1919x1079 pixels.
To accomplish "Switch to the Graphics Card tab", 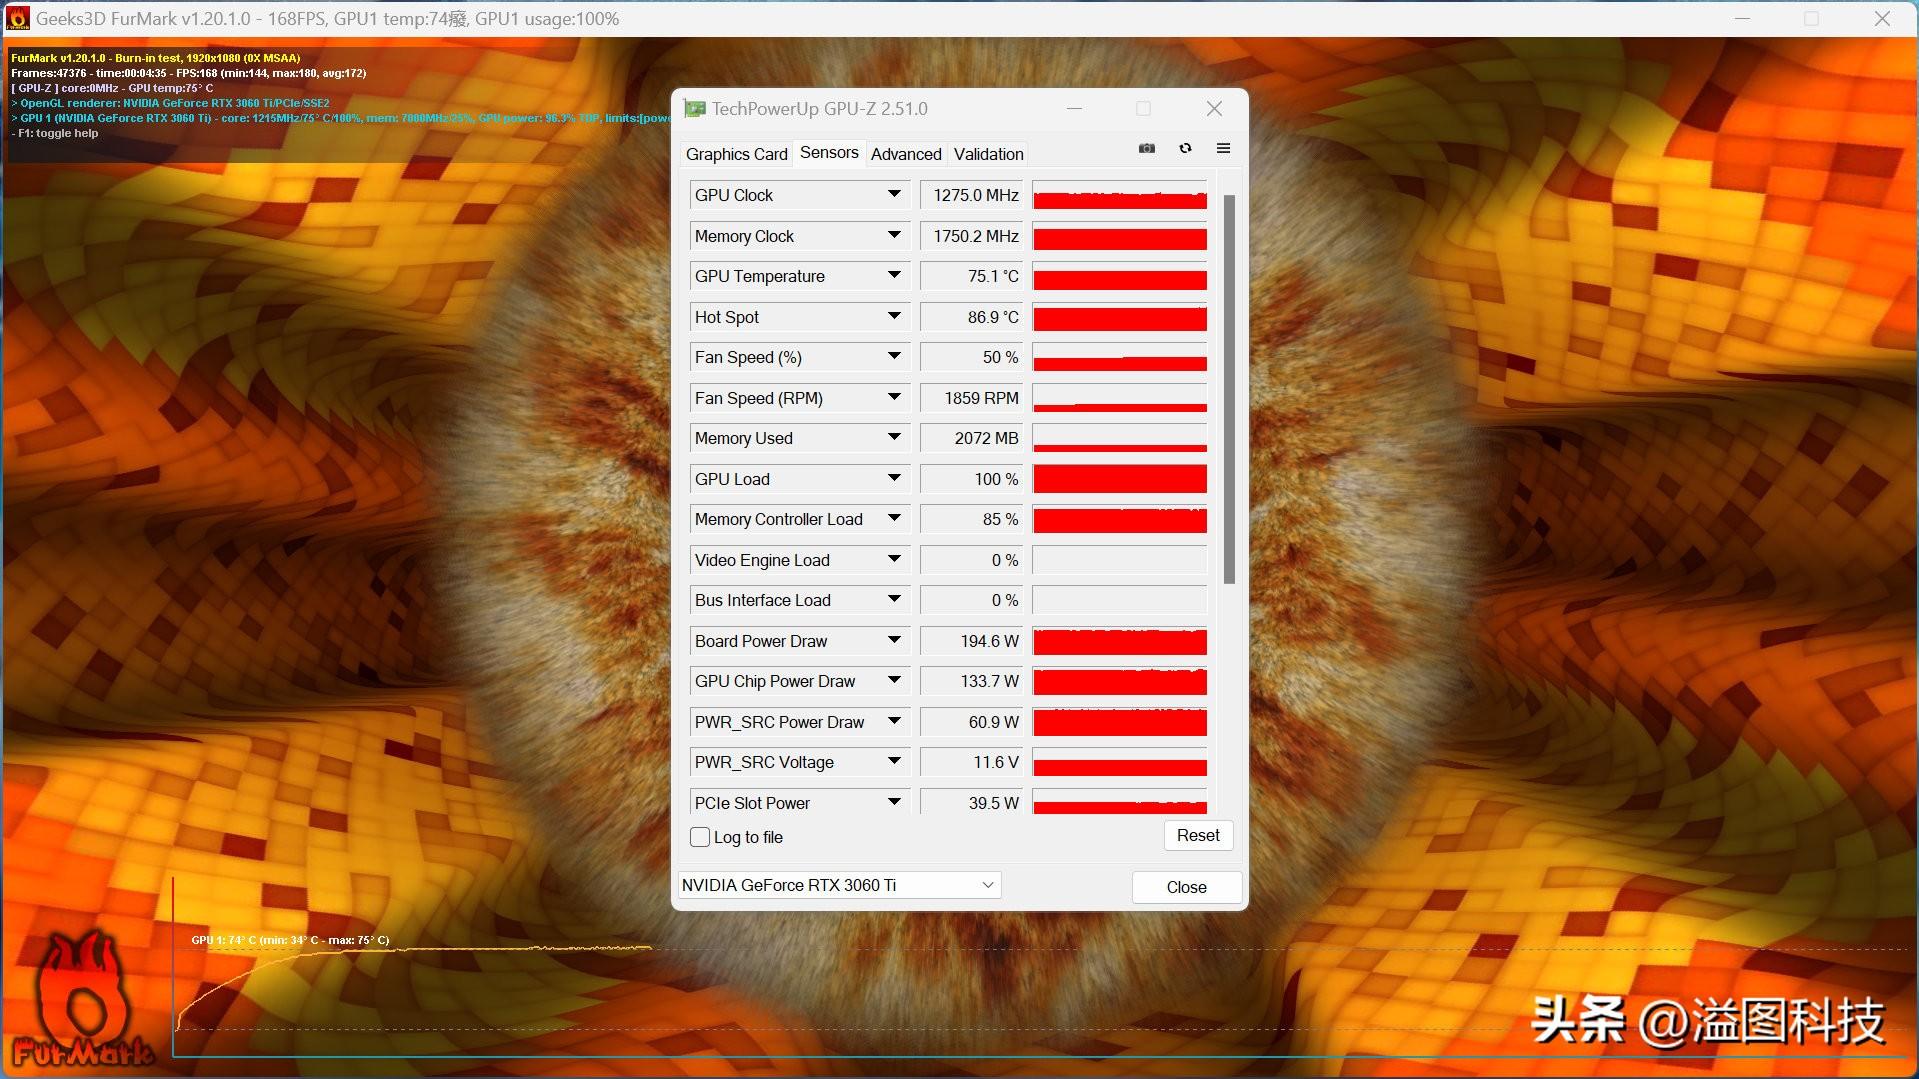I will coord(736,154).
